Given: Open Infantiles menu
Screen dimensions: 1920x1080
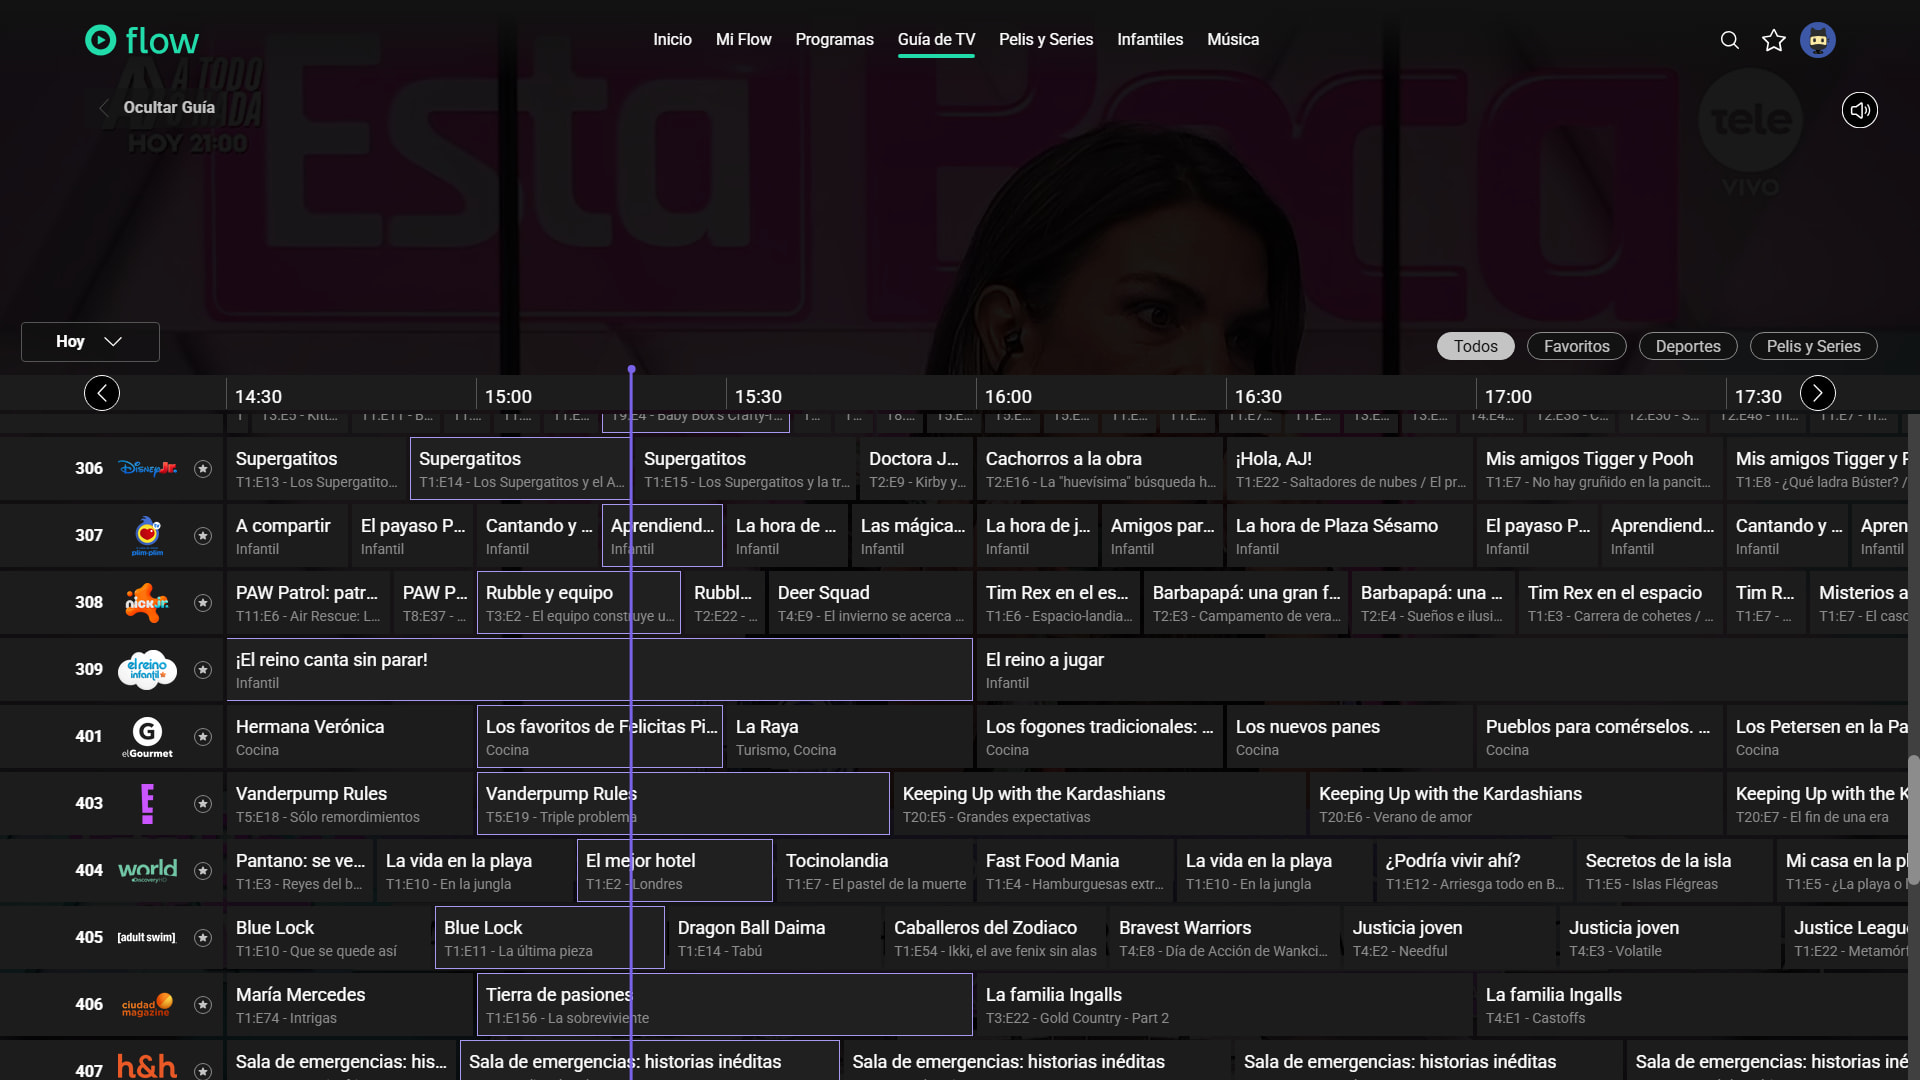Looking at the screenshot, I should tap(1150, 40).
